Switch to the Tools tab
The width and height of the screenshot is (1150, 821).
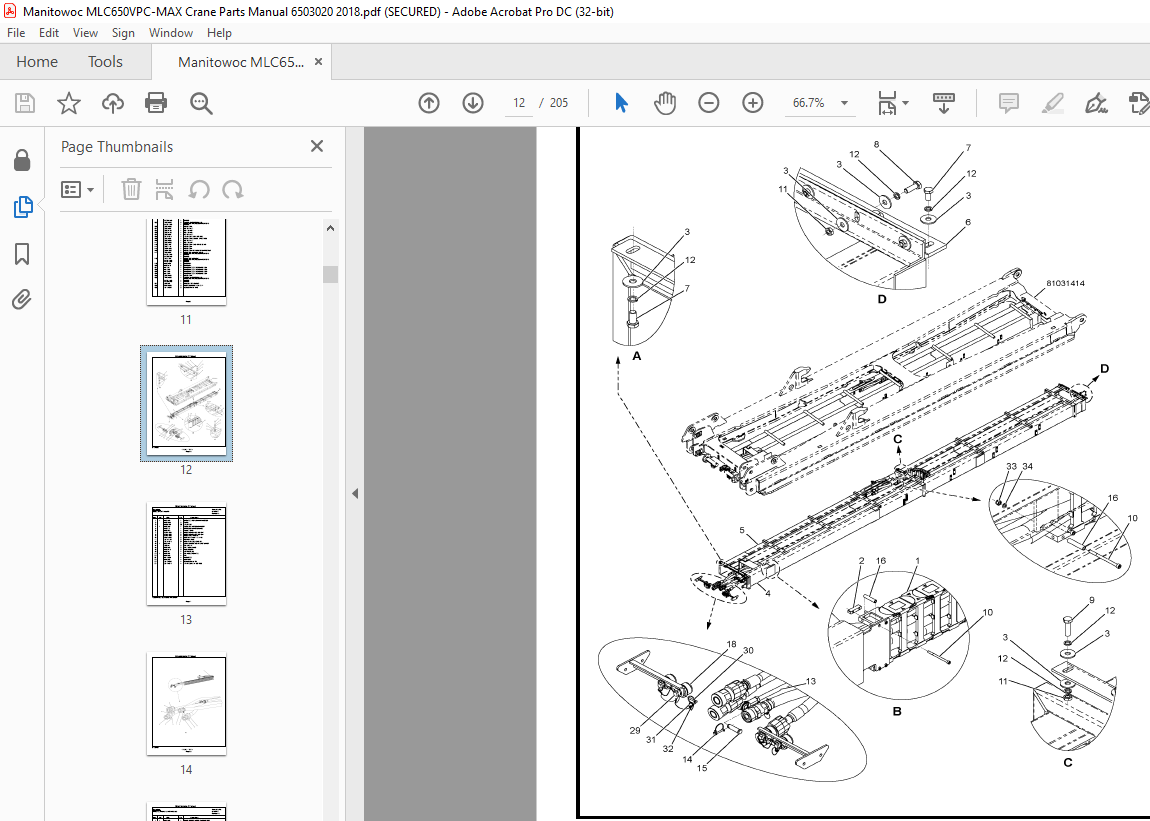point(105,62)
